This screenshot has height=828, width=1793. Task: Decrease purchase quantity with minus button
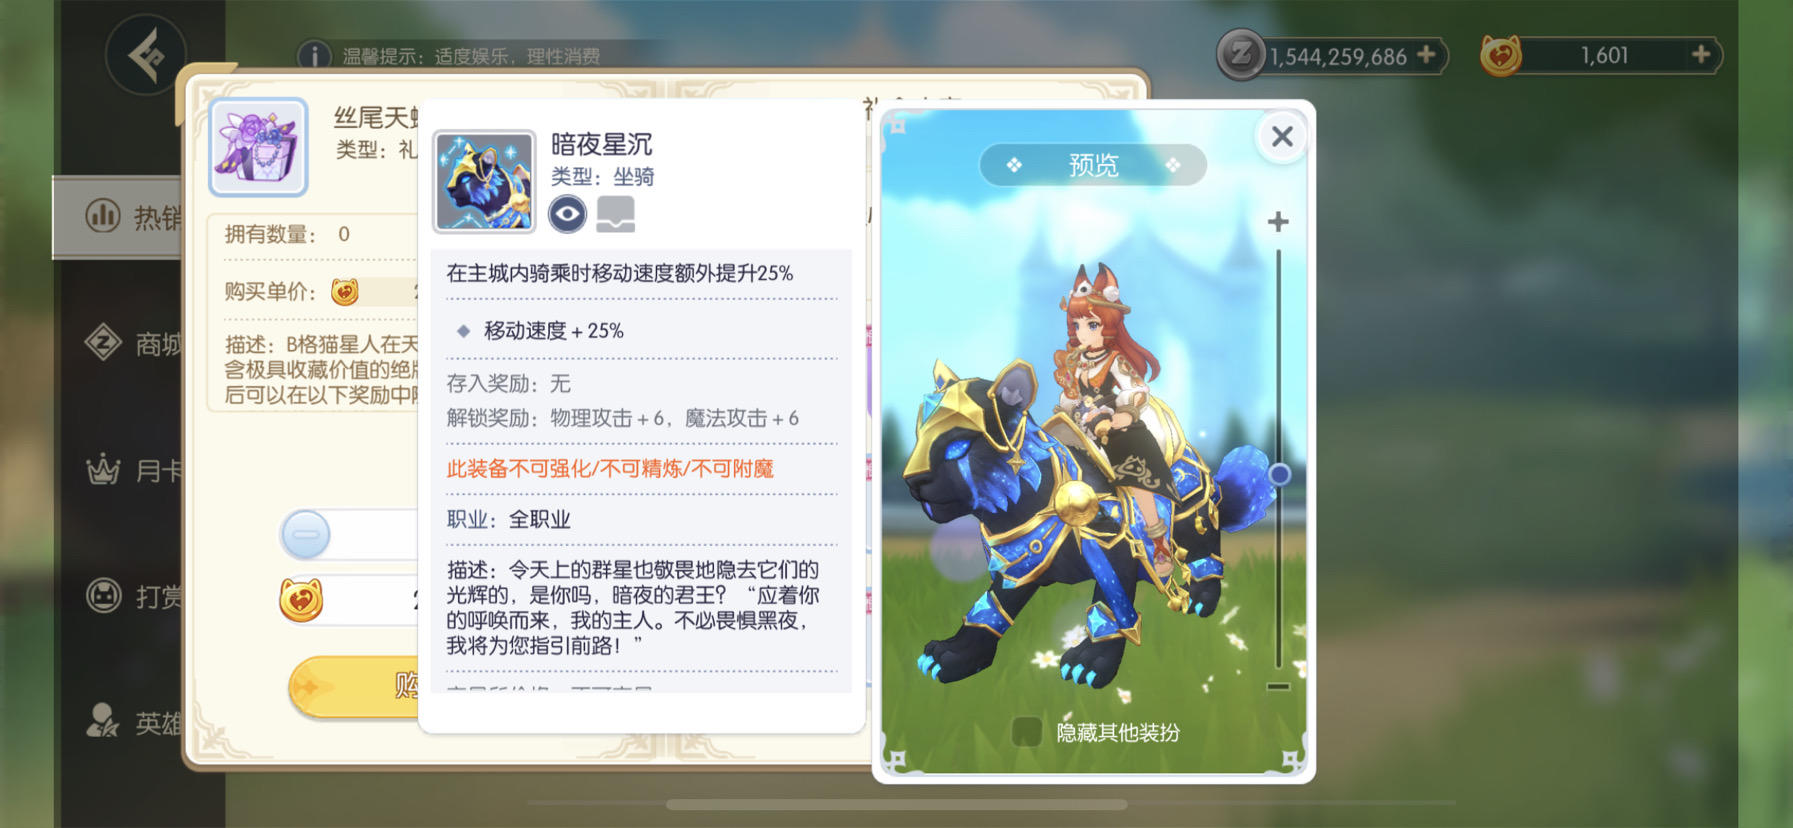coord(306,534)
